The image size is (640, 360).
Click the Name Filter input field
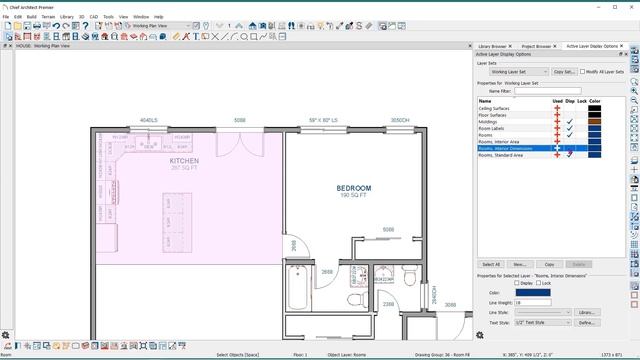pyautogui.click(x=548, y=91)
